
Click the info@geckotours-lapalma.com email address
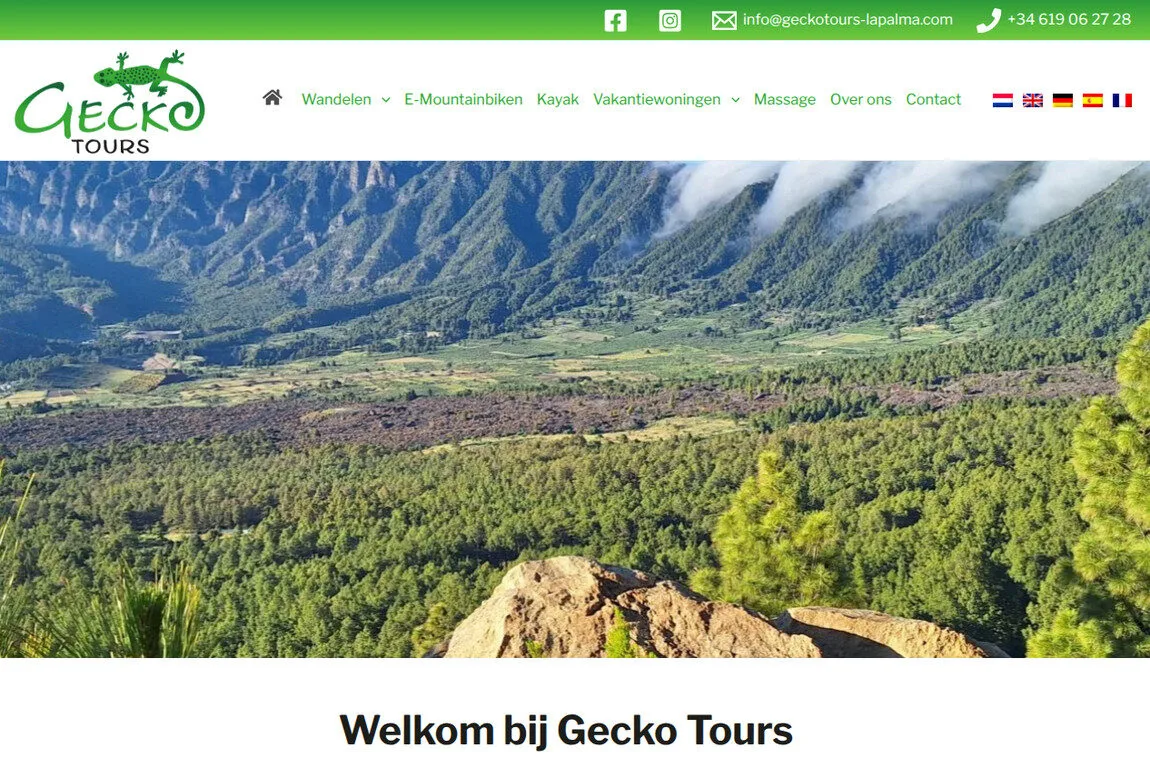click(848, 20)
